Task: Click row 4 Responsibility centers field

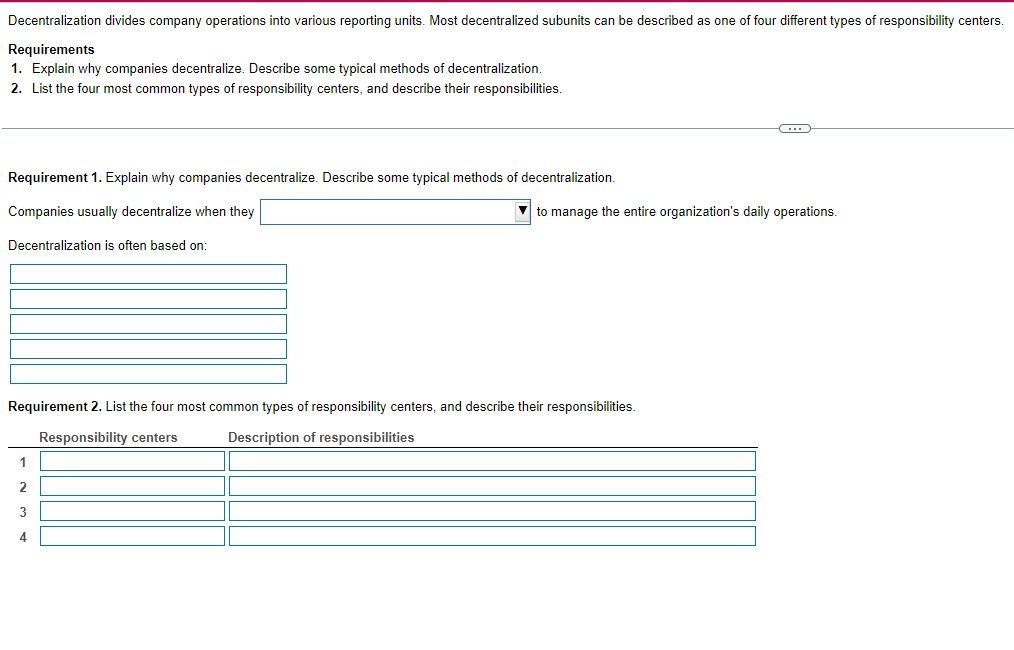Action: click(x=132, y=535)
